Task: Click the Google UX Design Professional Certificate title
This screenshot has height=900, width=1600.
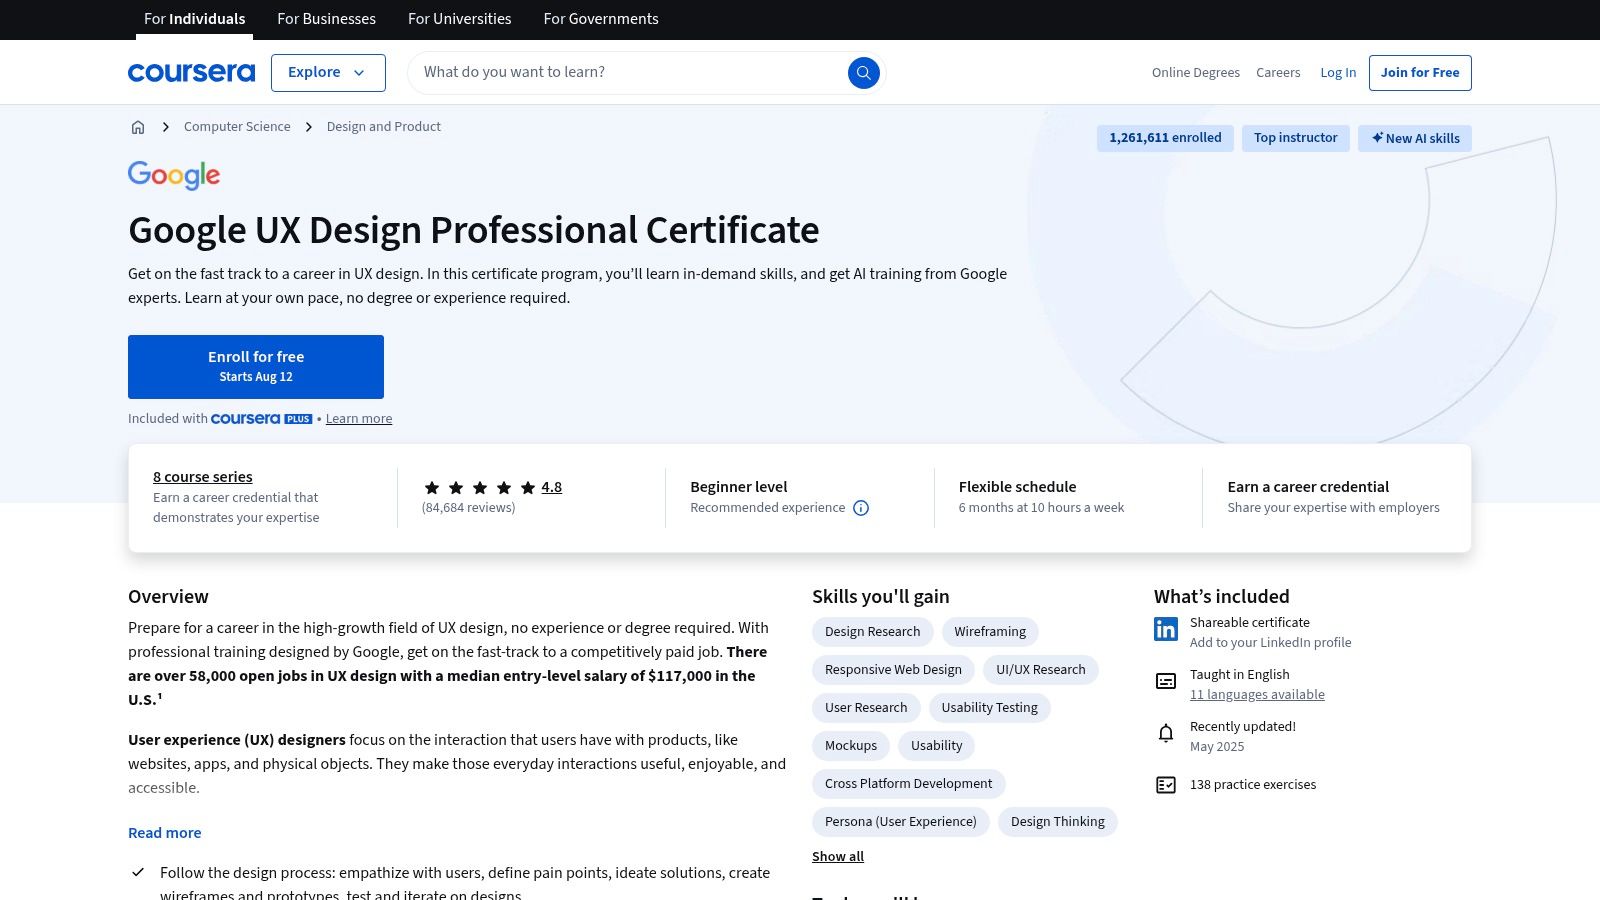Action: [474, 230]
